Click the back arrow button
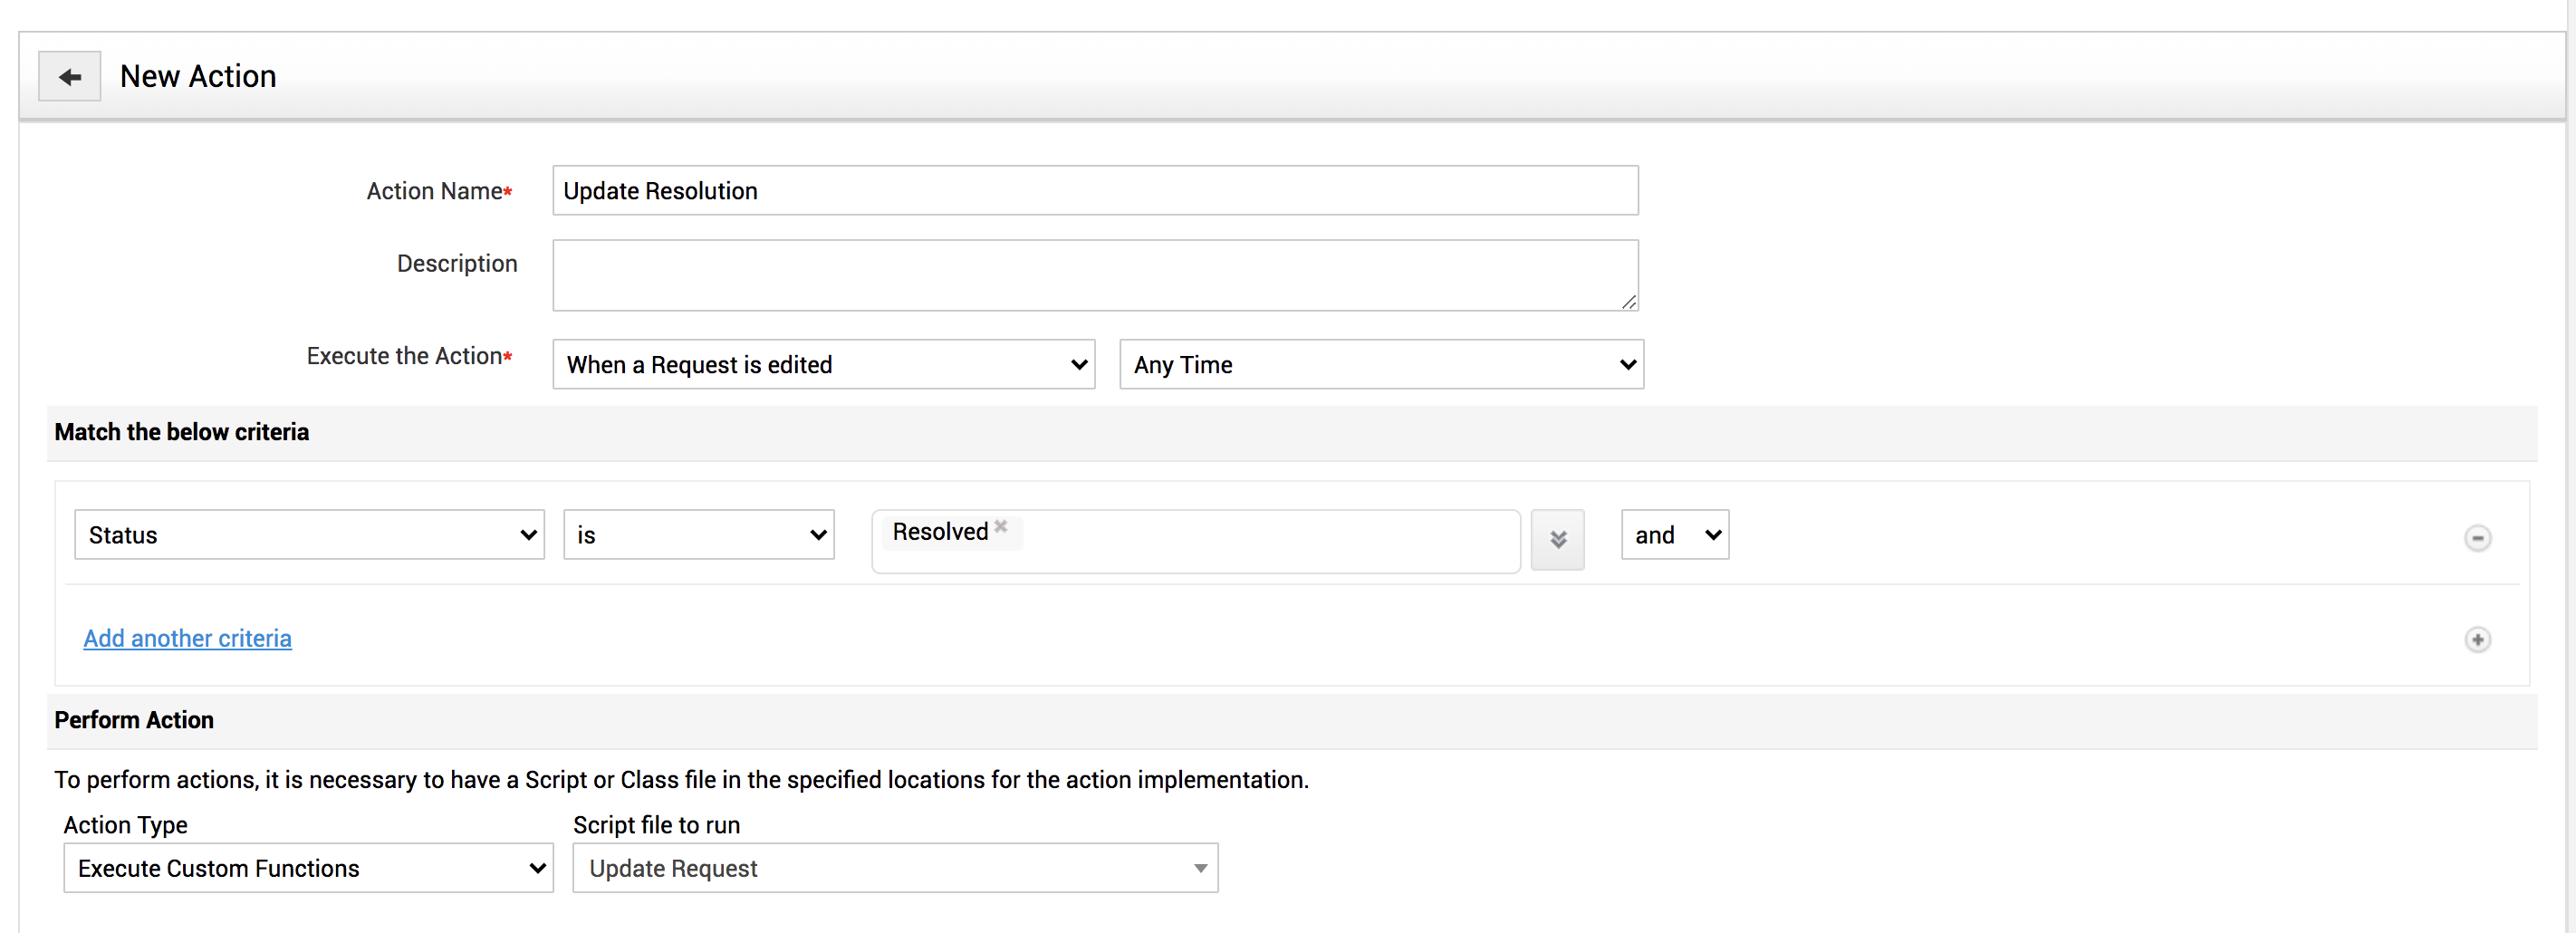Viewport: 2576px width, 933px height. coord(69,77)
